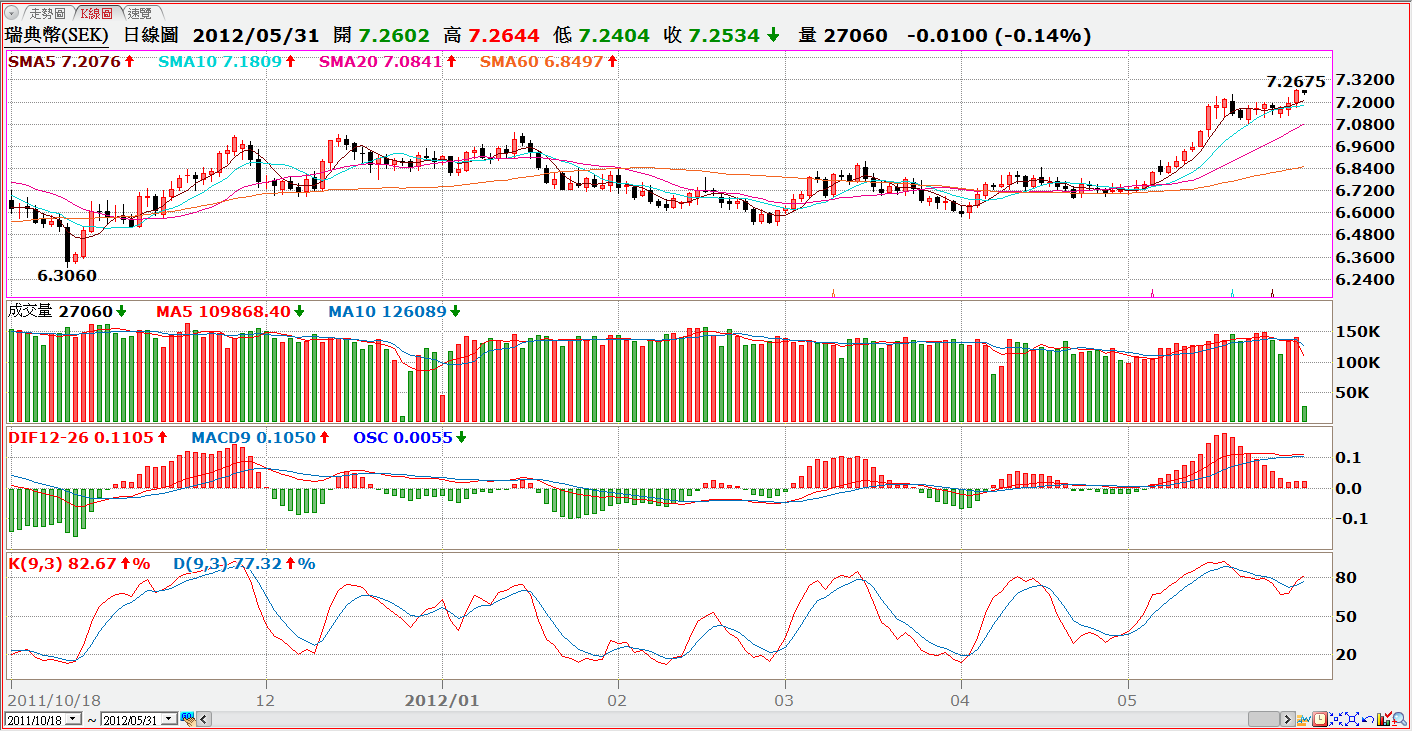Click the scroll-right arrow of the chart scrollbar
The height and width of the screenshot is (731, 1412).
pyautogui.click(x=1288, y=719)
